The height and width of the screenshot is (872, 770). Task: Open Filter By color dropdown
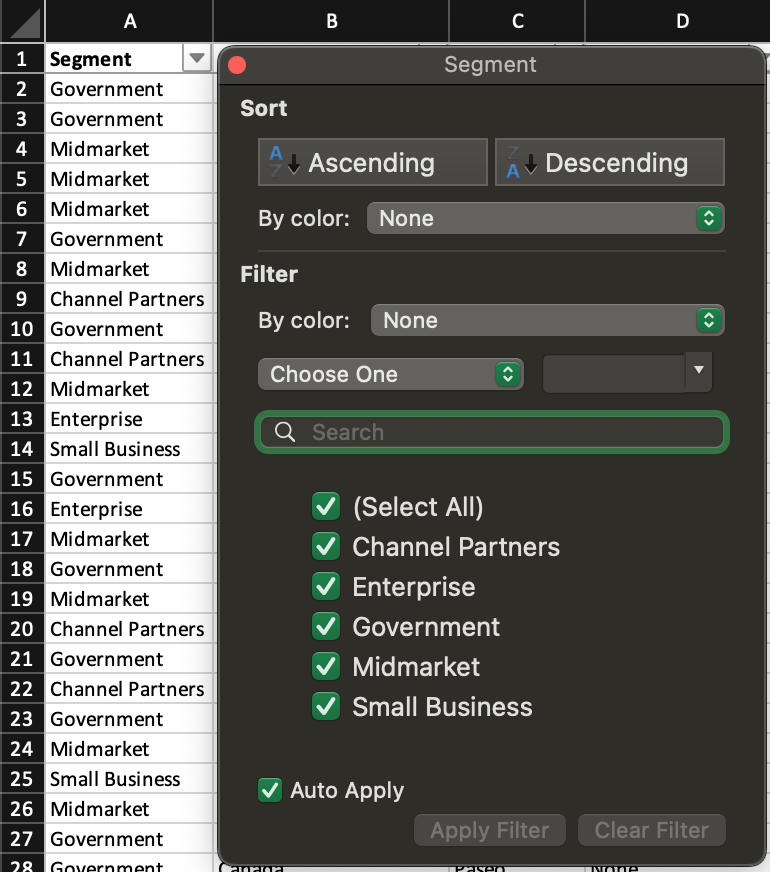[x=548, y=320]
